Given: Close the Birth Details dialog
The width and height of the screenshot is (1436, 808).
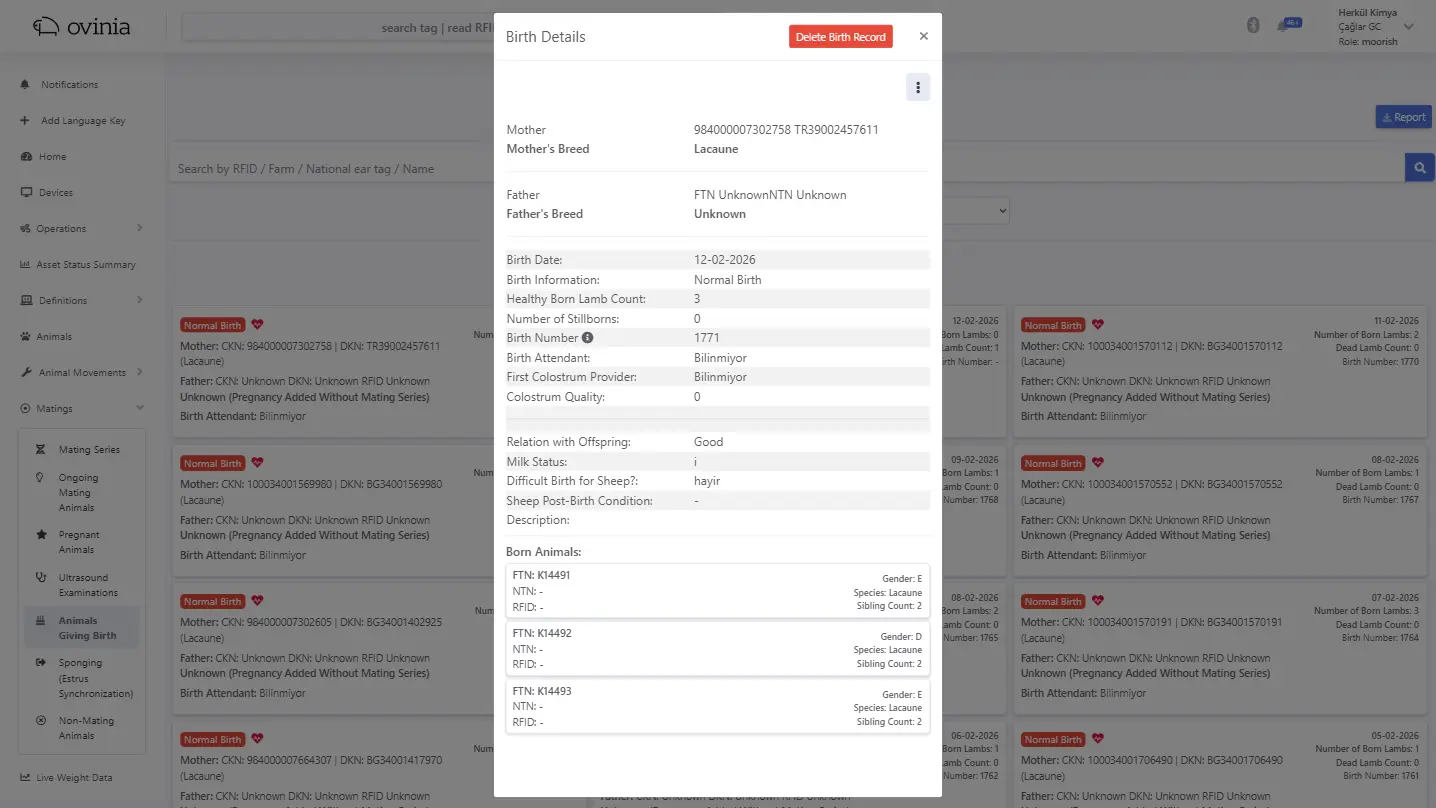Looking at the screenshot, I should click(x=923, y=36).
